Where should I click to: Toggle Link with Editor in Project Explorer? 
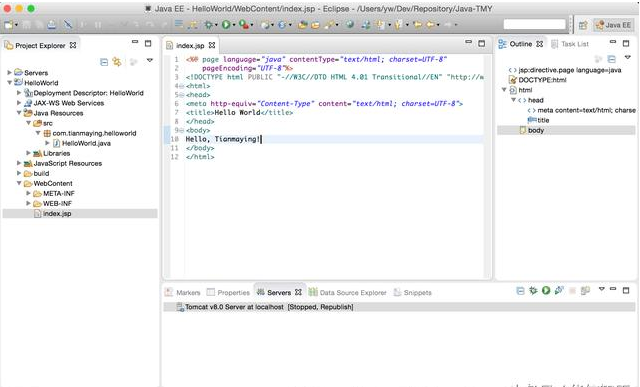(x=117, y=62)
